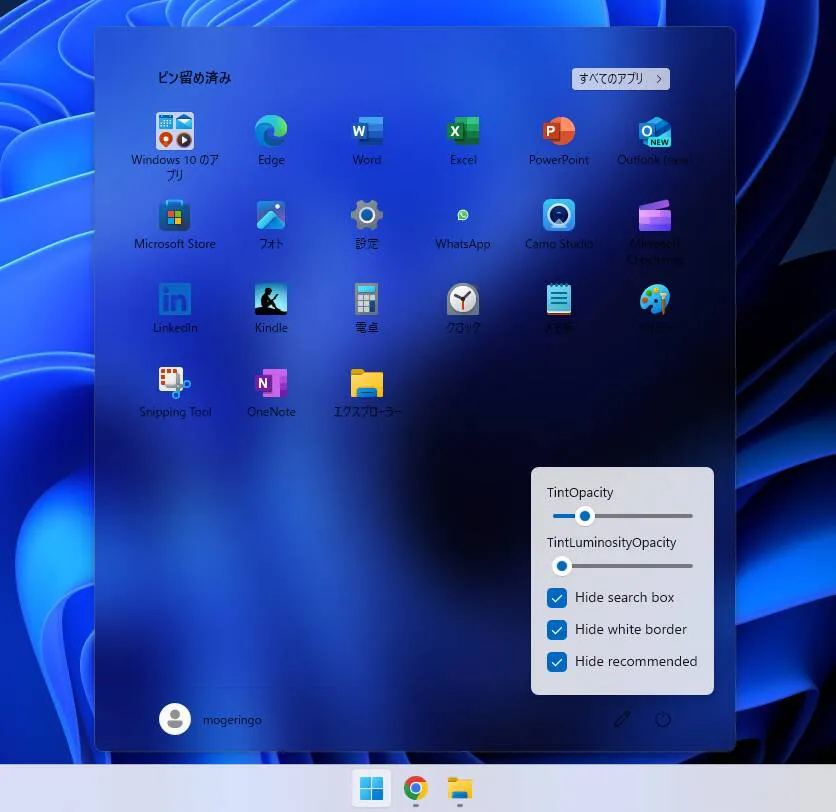This screenshot has width=836, height=812.
Task: Launch the Microsoft Clipchamp app
Action: coord(655,231)
